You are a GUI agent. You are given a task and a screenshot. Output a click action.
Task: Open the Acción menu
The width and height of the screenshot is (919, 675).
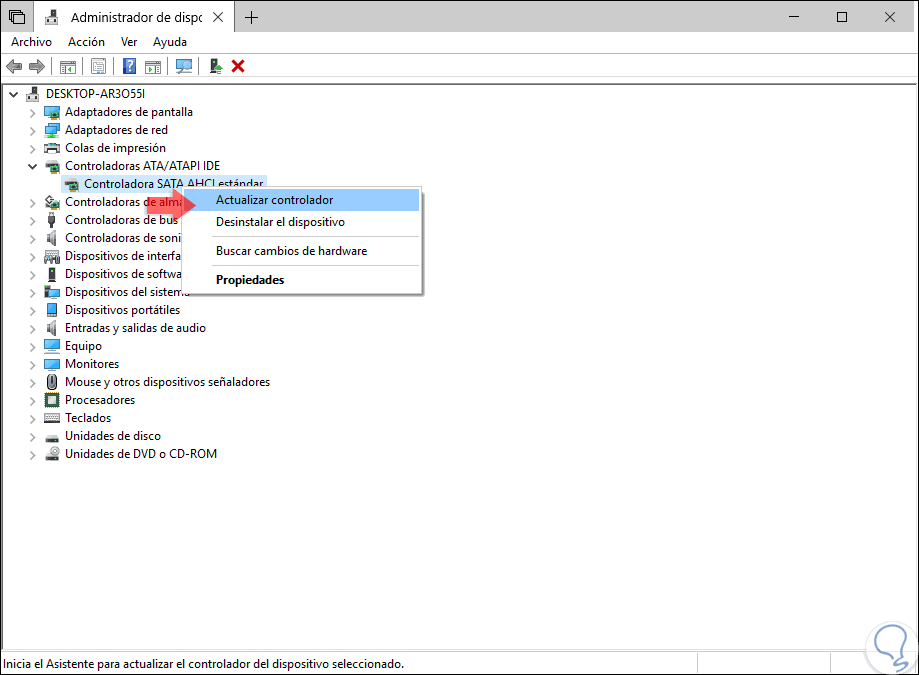86,42
